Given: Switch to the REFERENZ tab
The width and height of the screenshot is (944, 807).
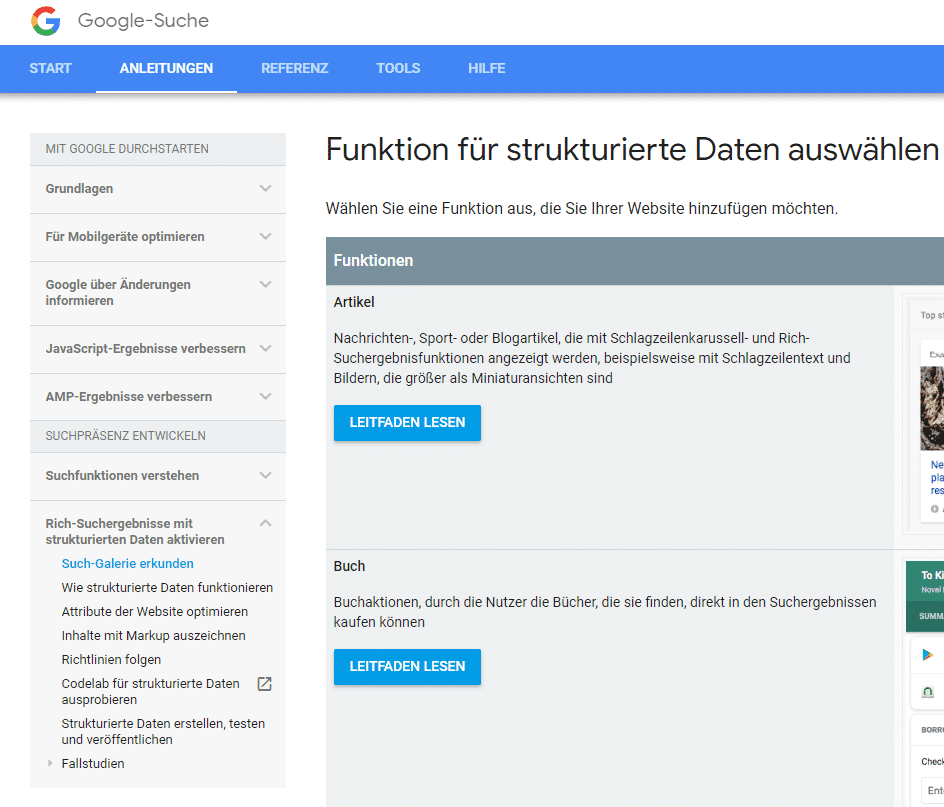Looking at the screenshot, I should pyautogui.click(x=294, y=69).
